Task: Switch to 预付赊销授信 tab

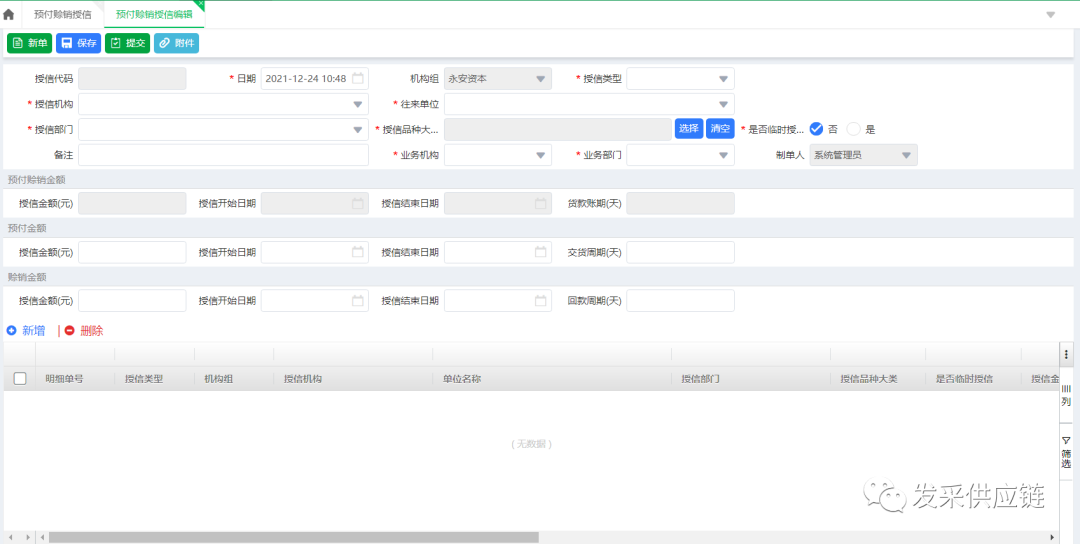Action: pos(62,14)
